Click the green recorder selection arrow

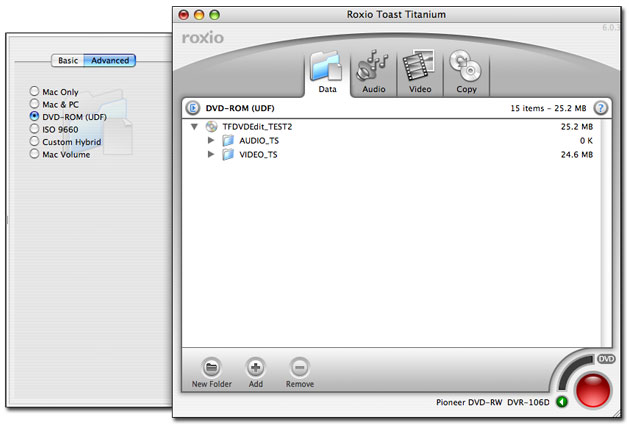(562, 401)
